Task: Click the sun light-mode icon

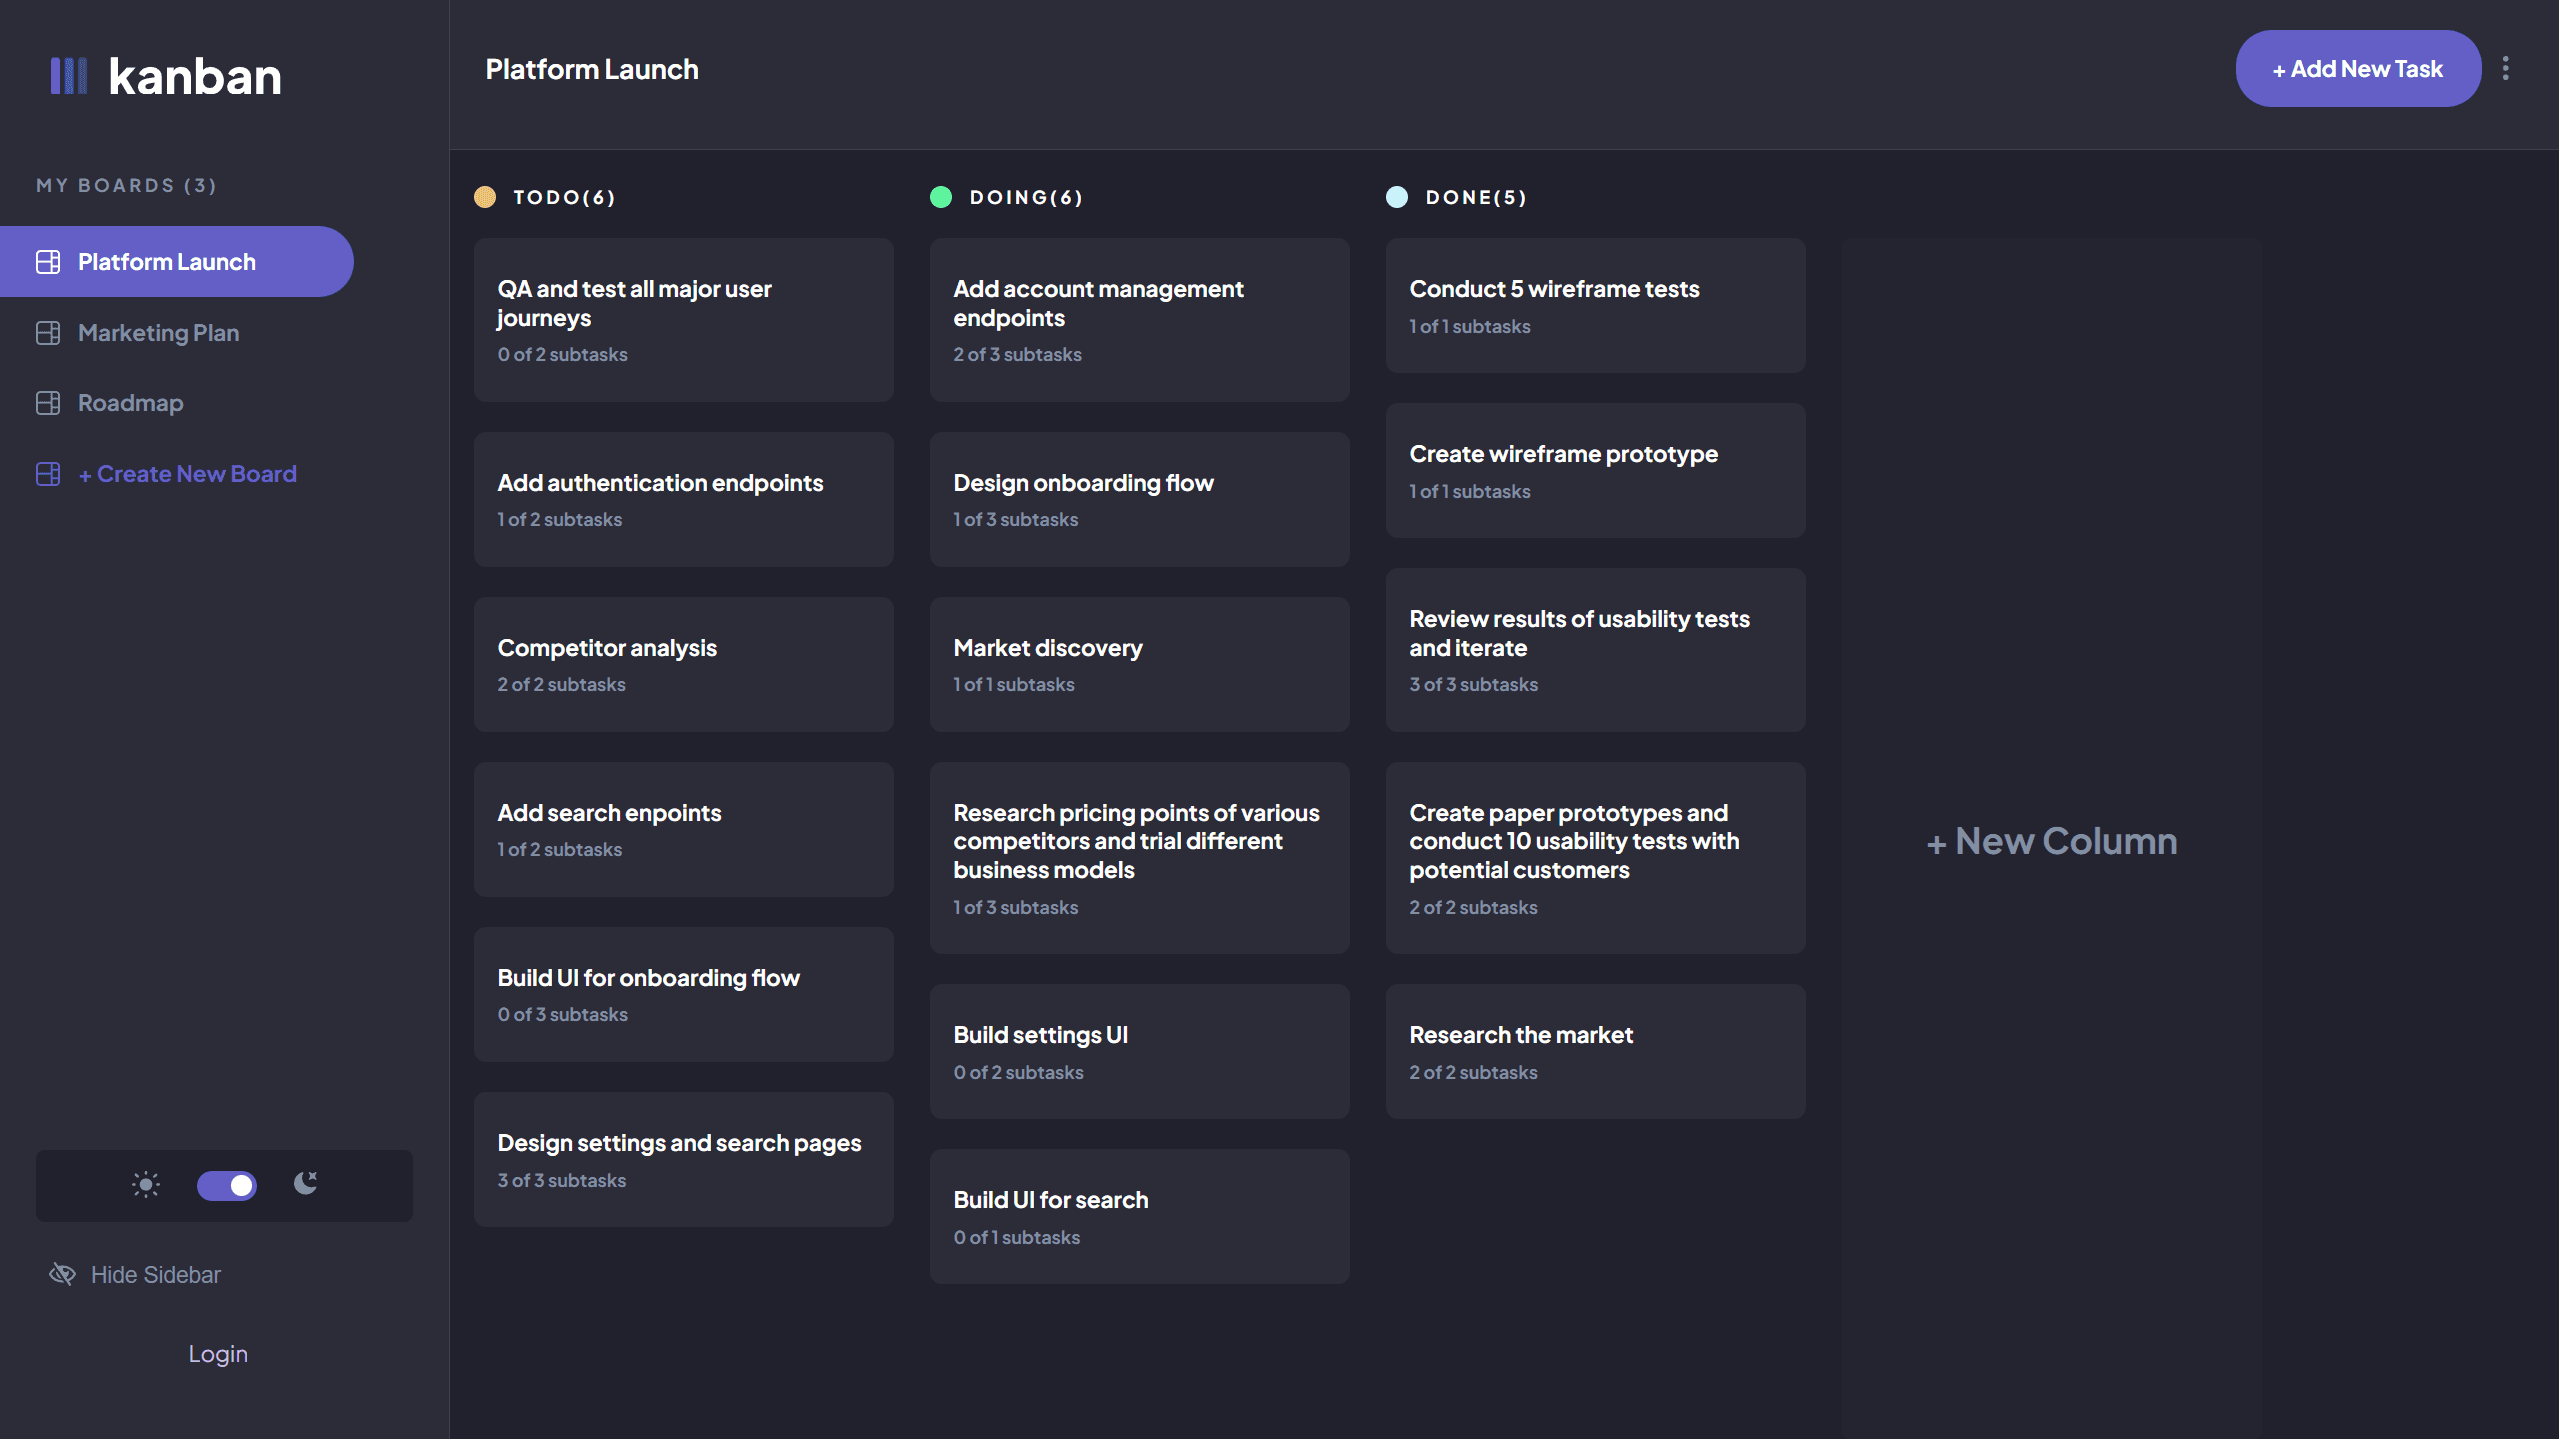Action: [x=146, y=1185]
